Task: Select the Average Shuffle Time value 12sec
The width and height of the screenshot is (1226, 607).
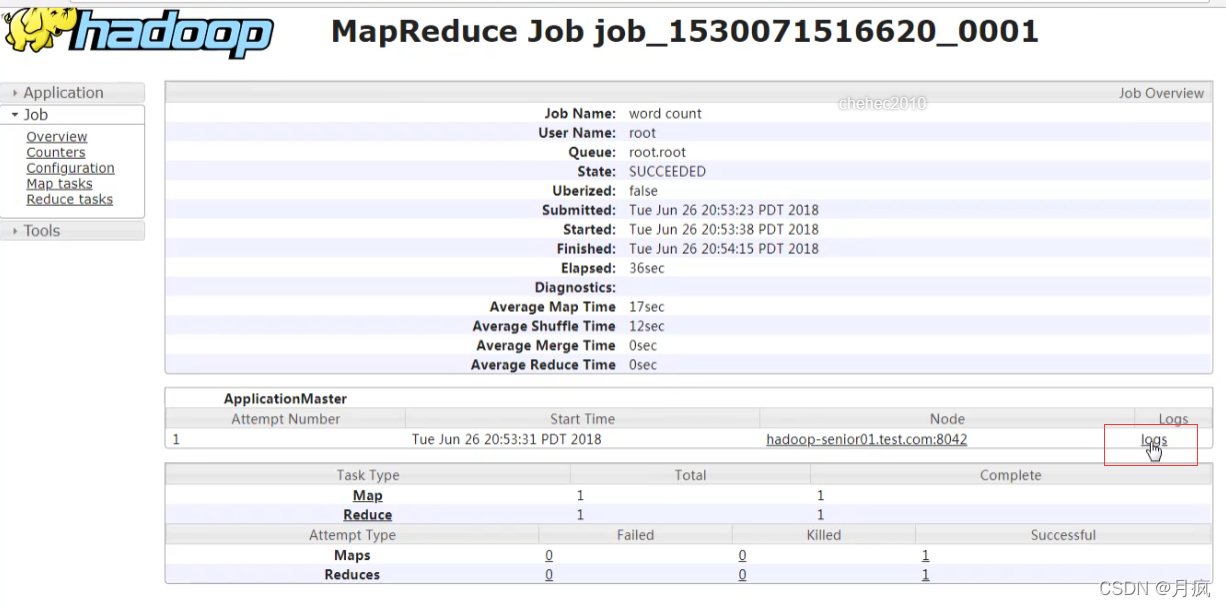Action: tap(646, 327)
